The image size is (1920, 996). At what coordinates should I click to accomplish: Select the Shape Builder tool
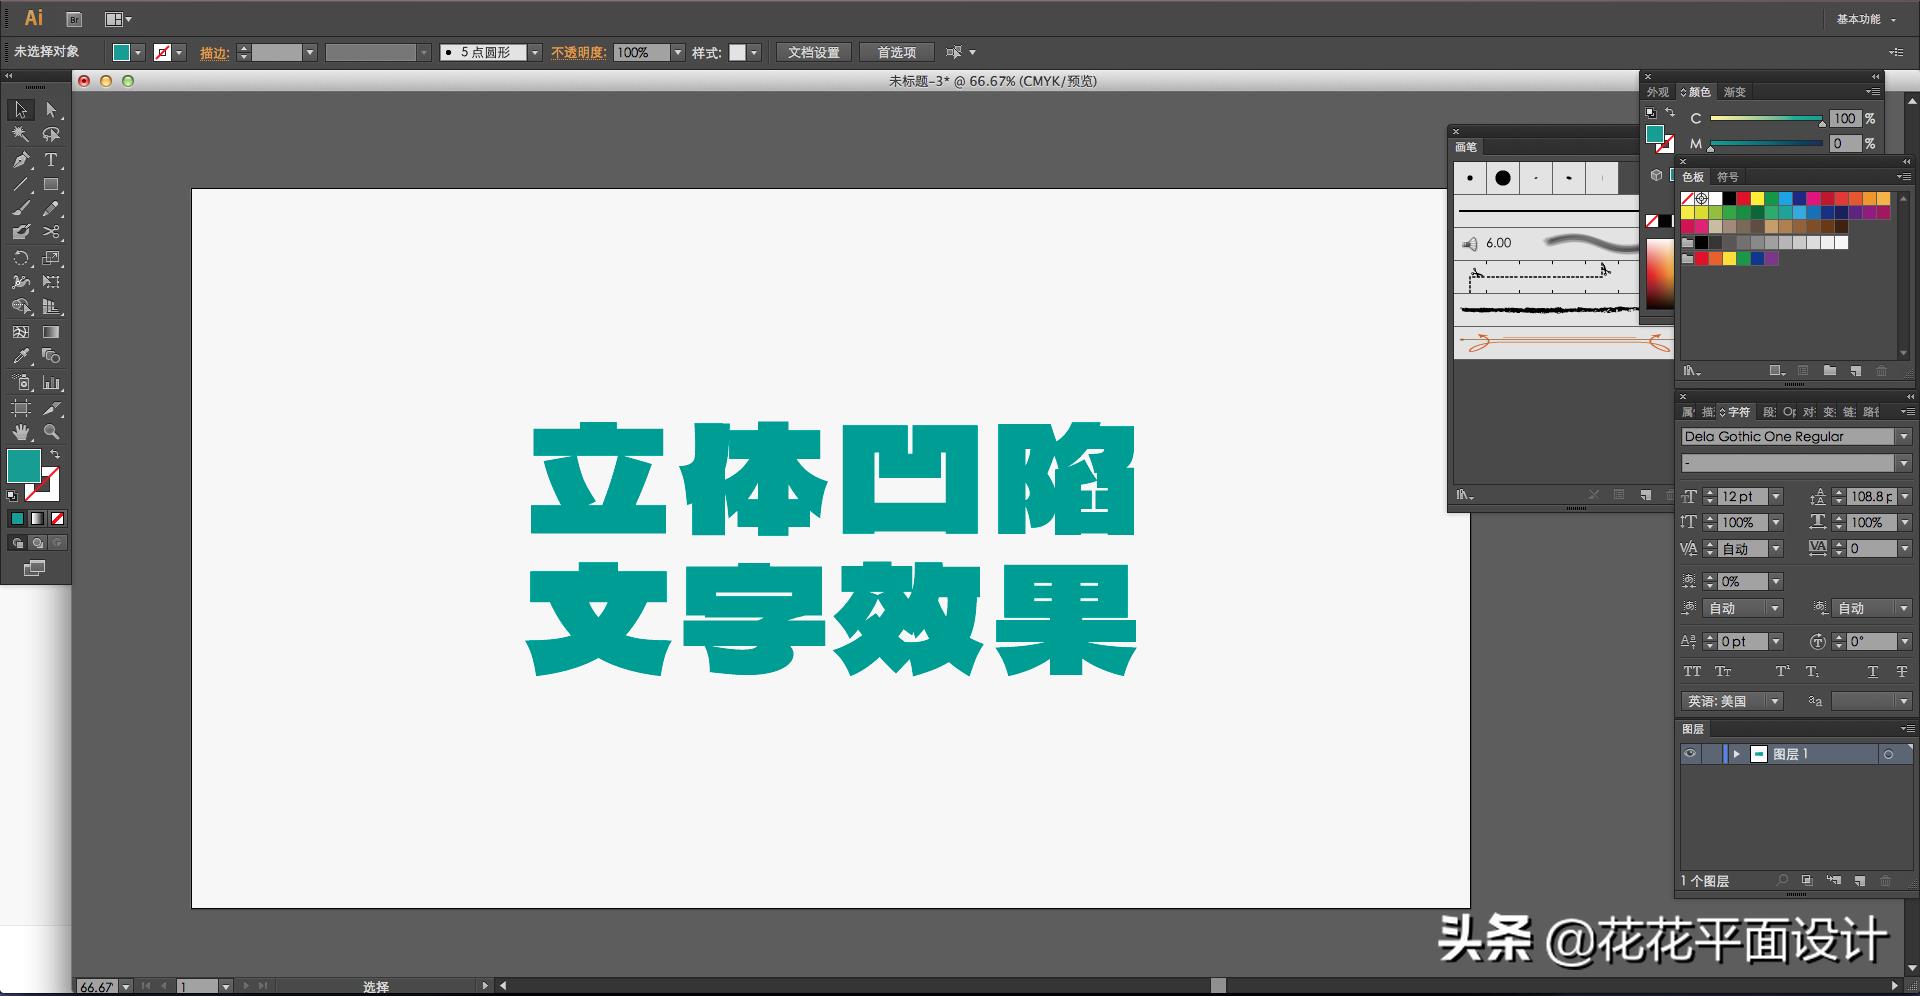pos(21,307)
